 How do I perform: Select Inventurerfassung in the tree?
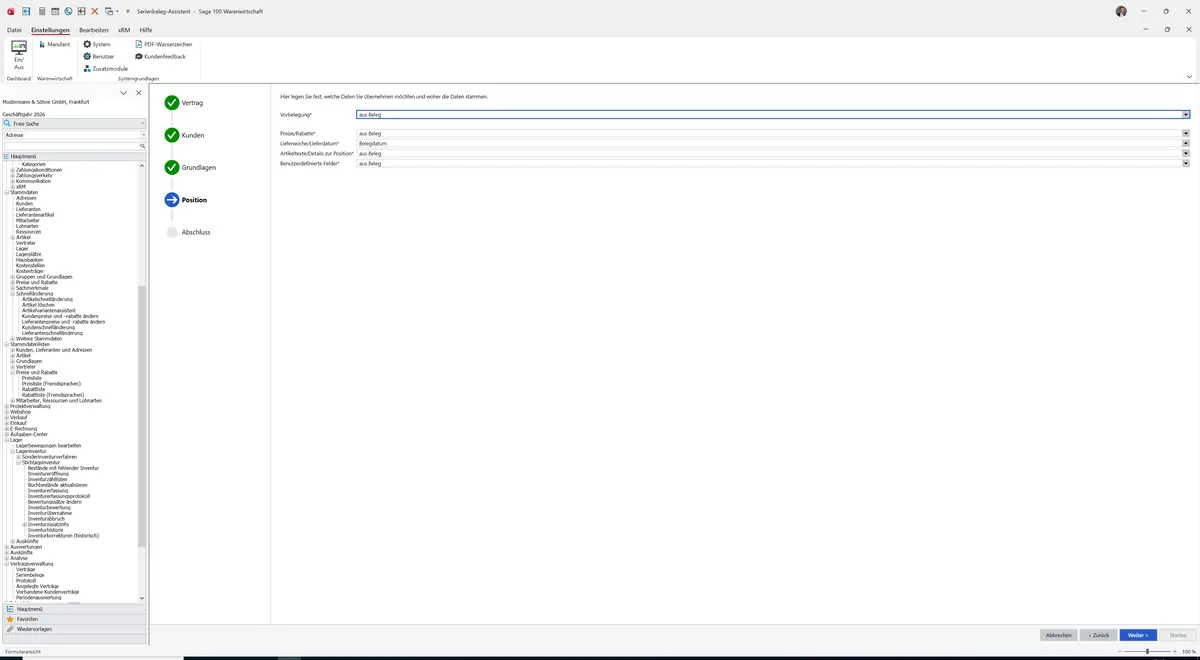(x=48, y=490)
